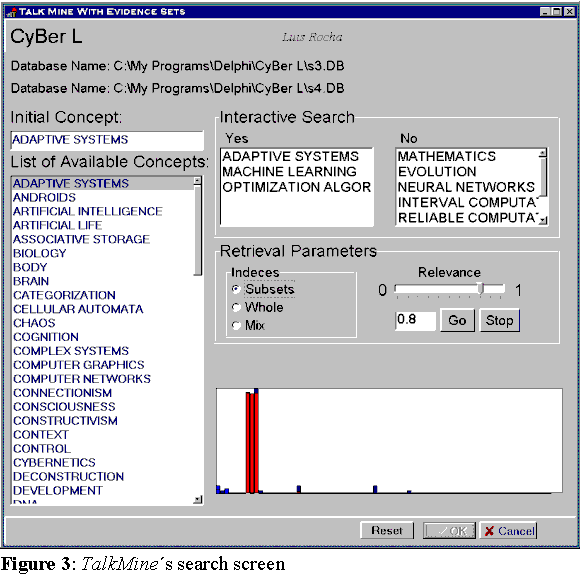Click the up arrow of the concepts list scrollbar
Image resolution: width=580 pixels, height=575 pixels.
198,181
